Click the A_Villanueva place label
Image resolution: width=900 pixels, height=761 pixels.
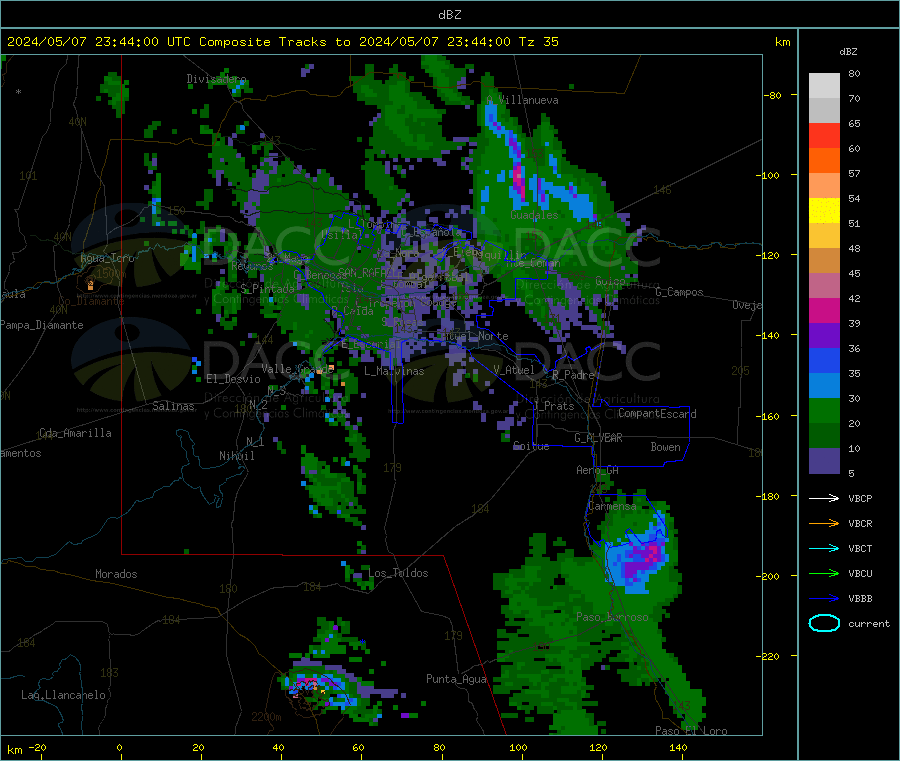pyautogui.click(x=522, y=100)
